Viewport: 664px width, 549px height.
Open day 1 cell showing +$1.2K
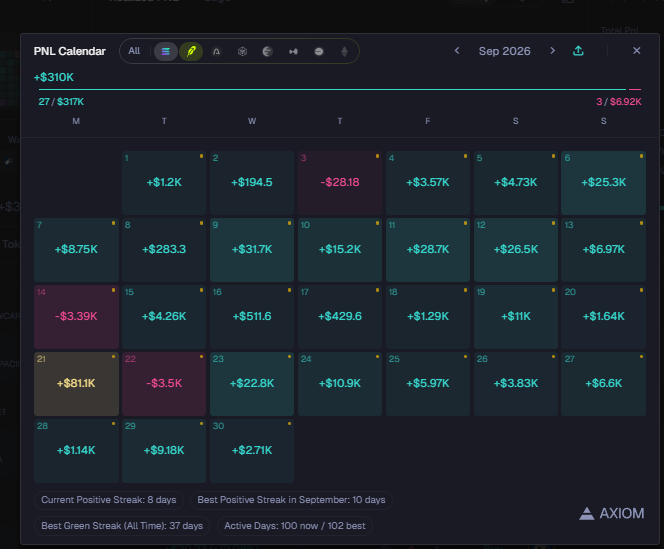coord(164,183)
